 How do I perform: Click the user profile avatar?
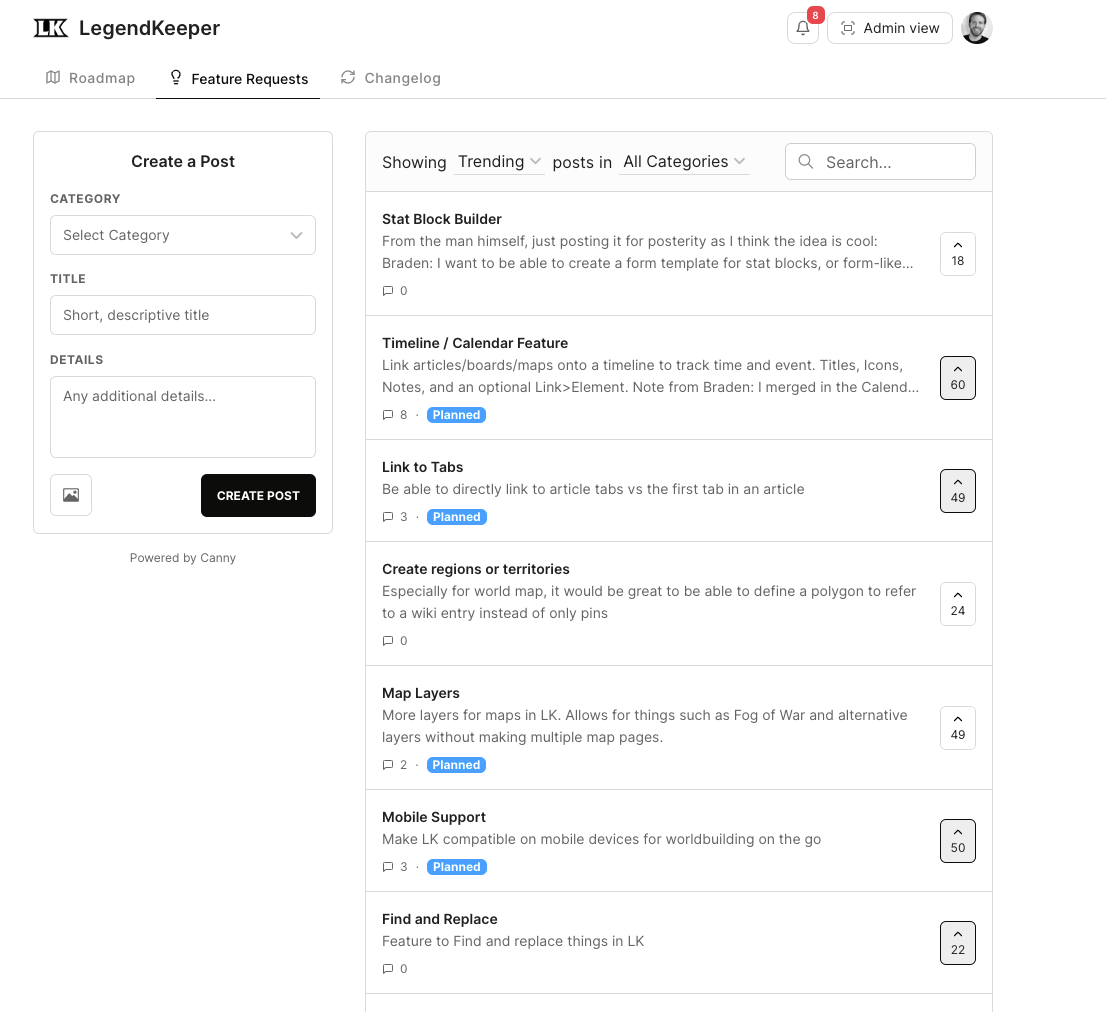[x=977, y=28]
